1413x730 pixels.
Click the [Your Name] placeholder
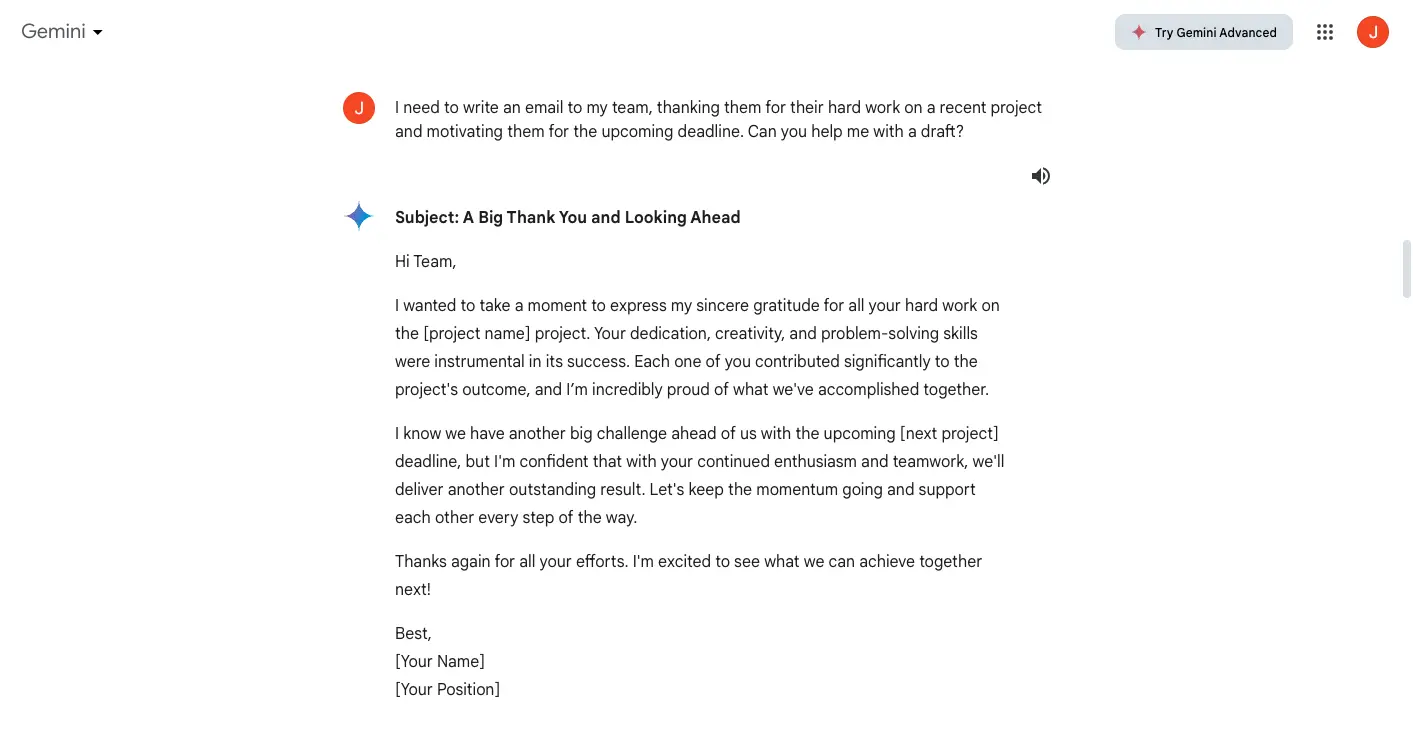440,661
